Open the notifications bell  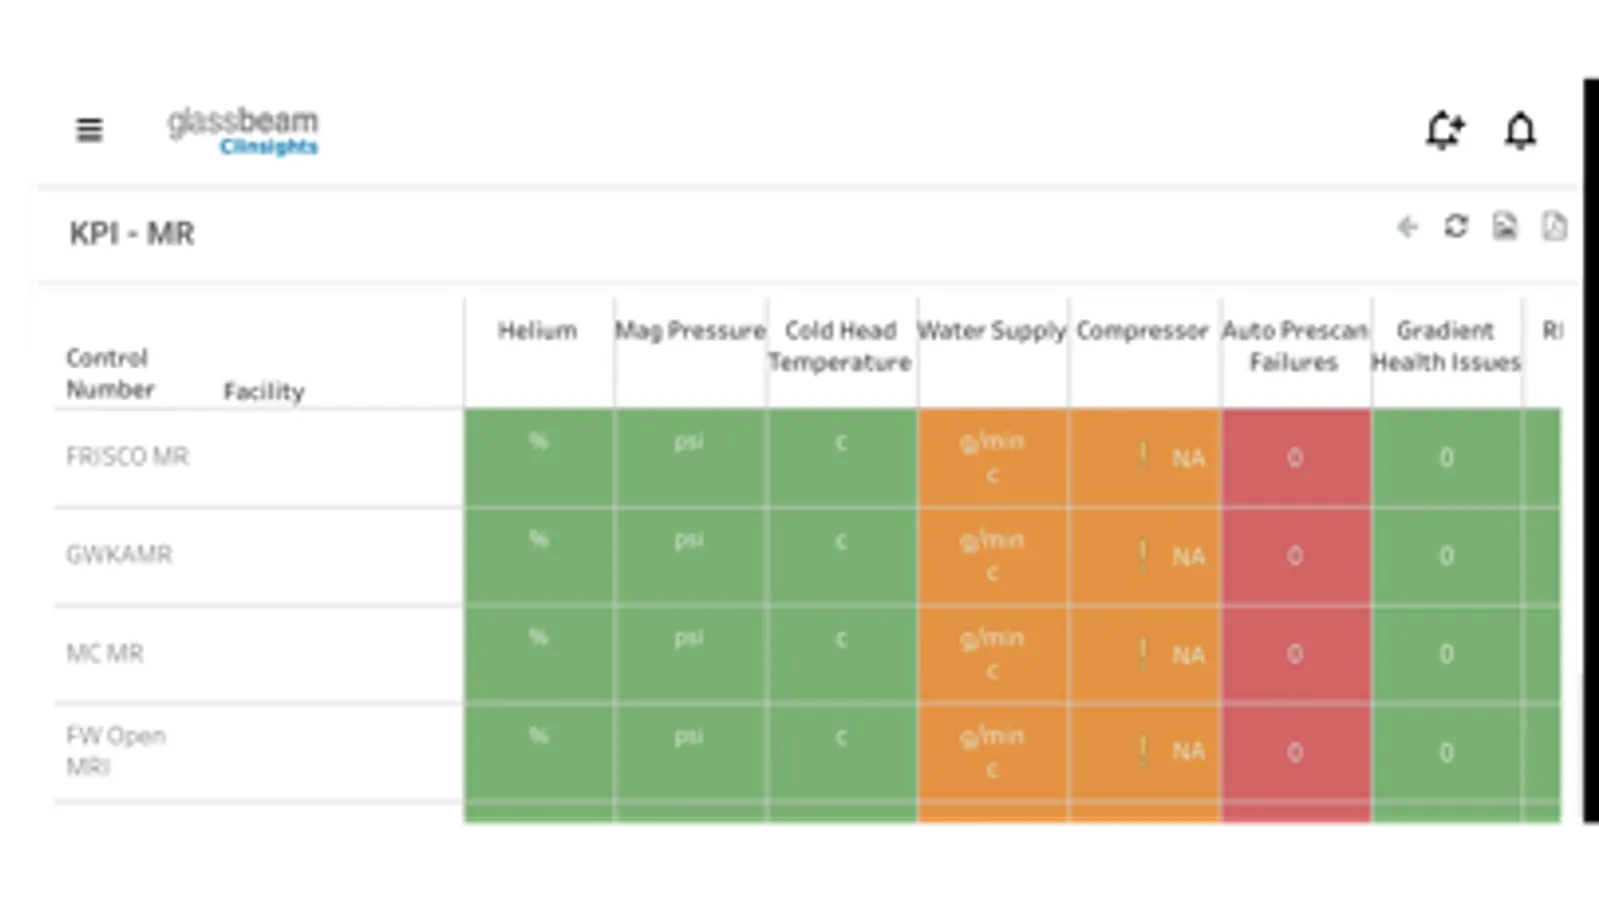1520,130
